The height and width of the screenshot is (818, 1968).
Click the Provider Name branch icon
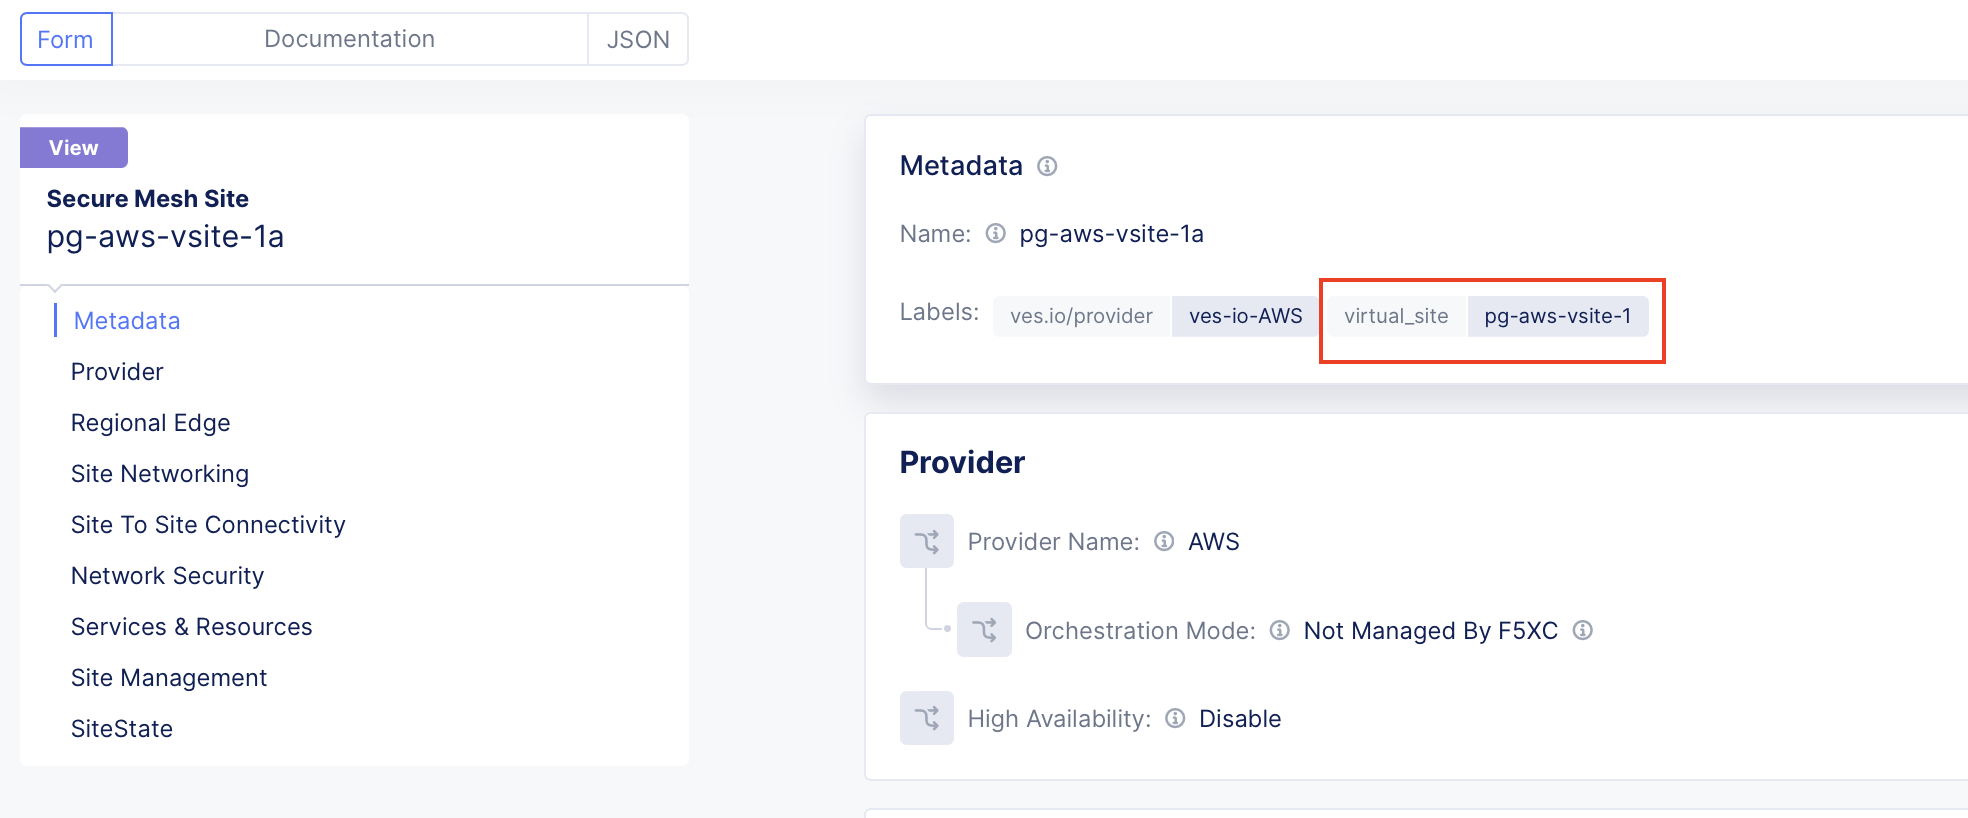click(x=926, y=542)
